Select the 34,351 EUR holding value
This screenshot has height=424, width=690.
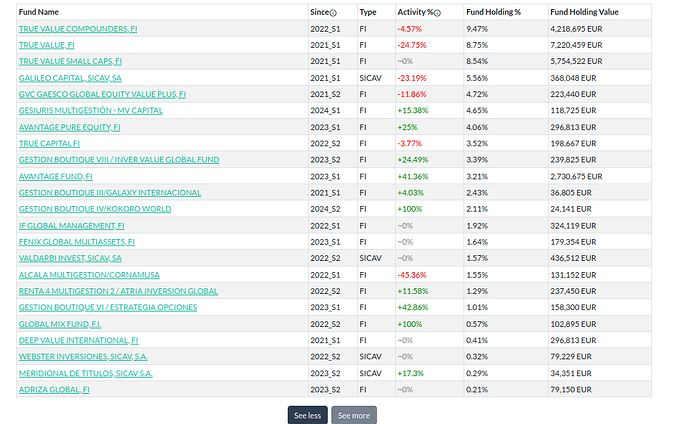(571, 374)
